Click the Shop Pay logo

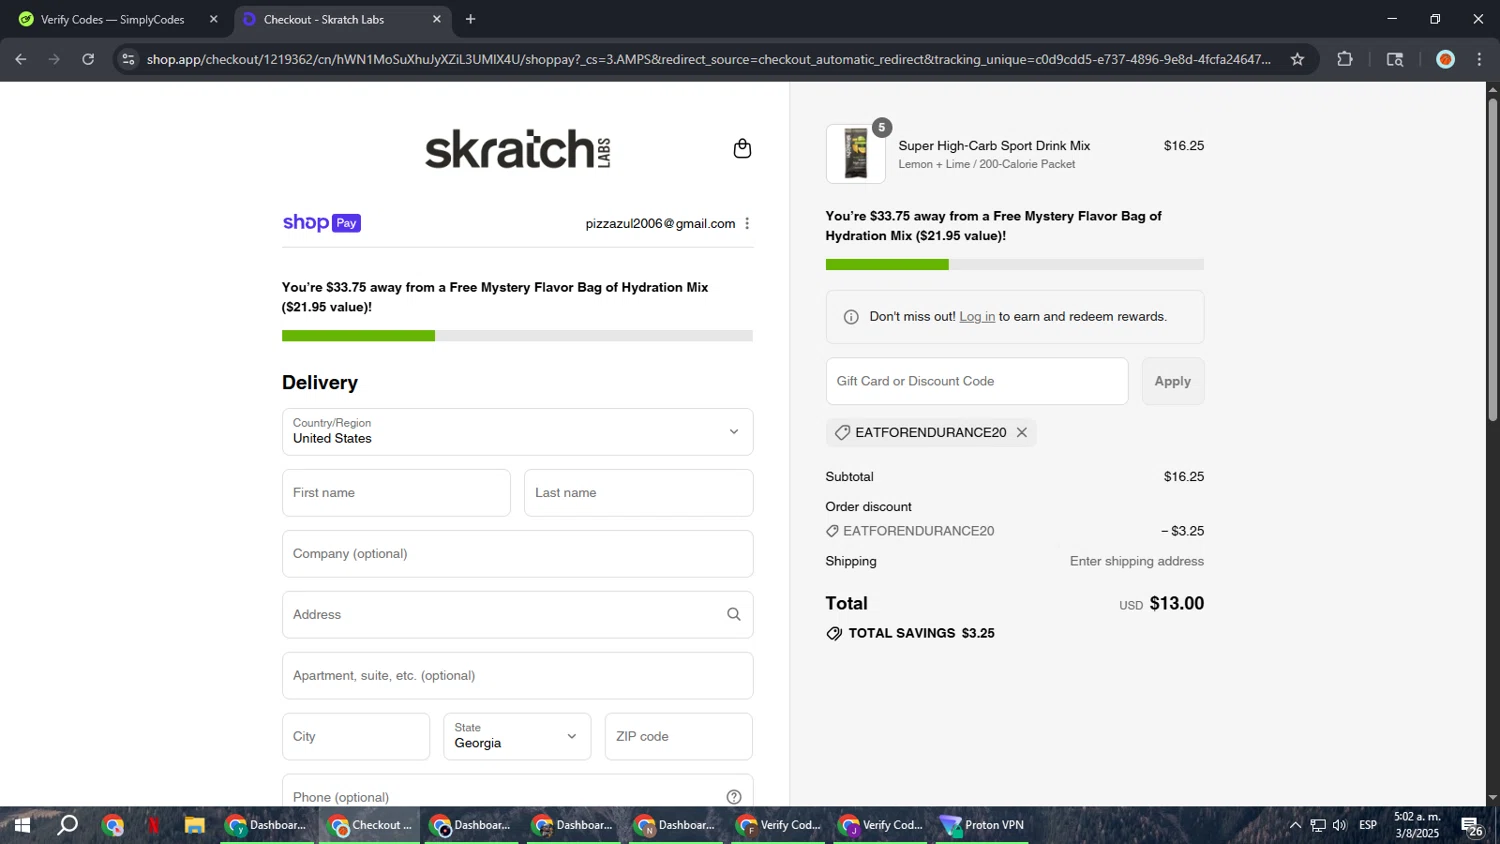pos(322,223)
